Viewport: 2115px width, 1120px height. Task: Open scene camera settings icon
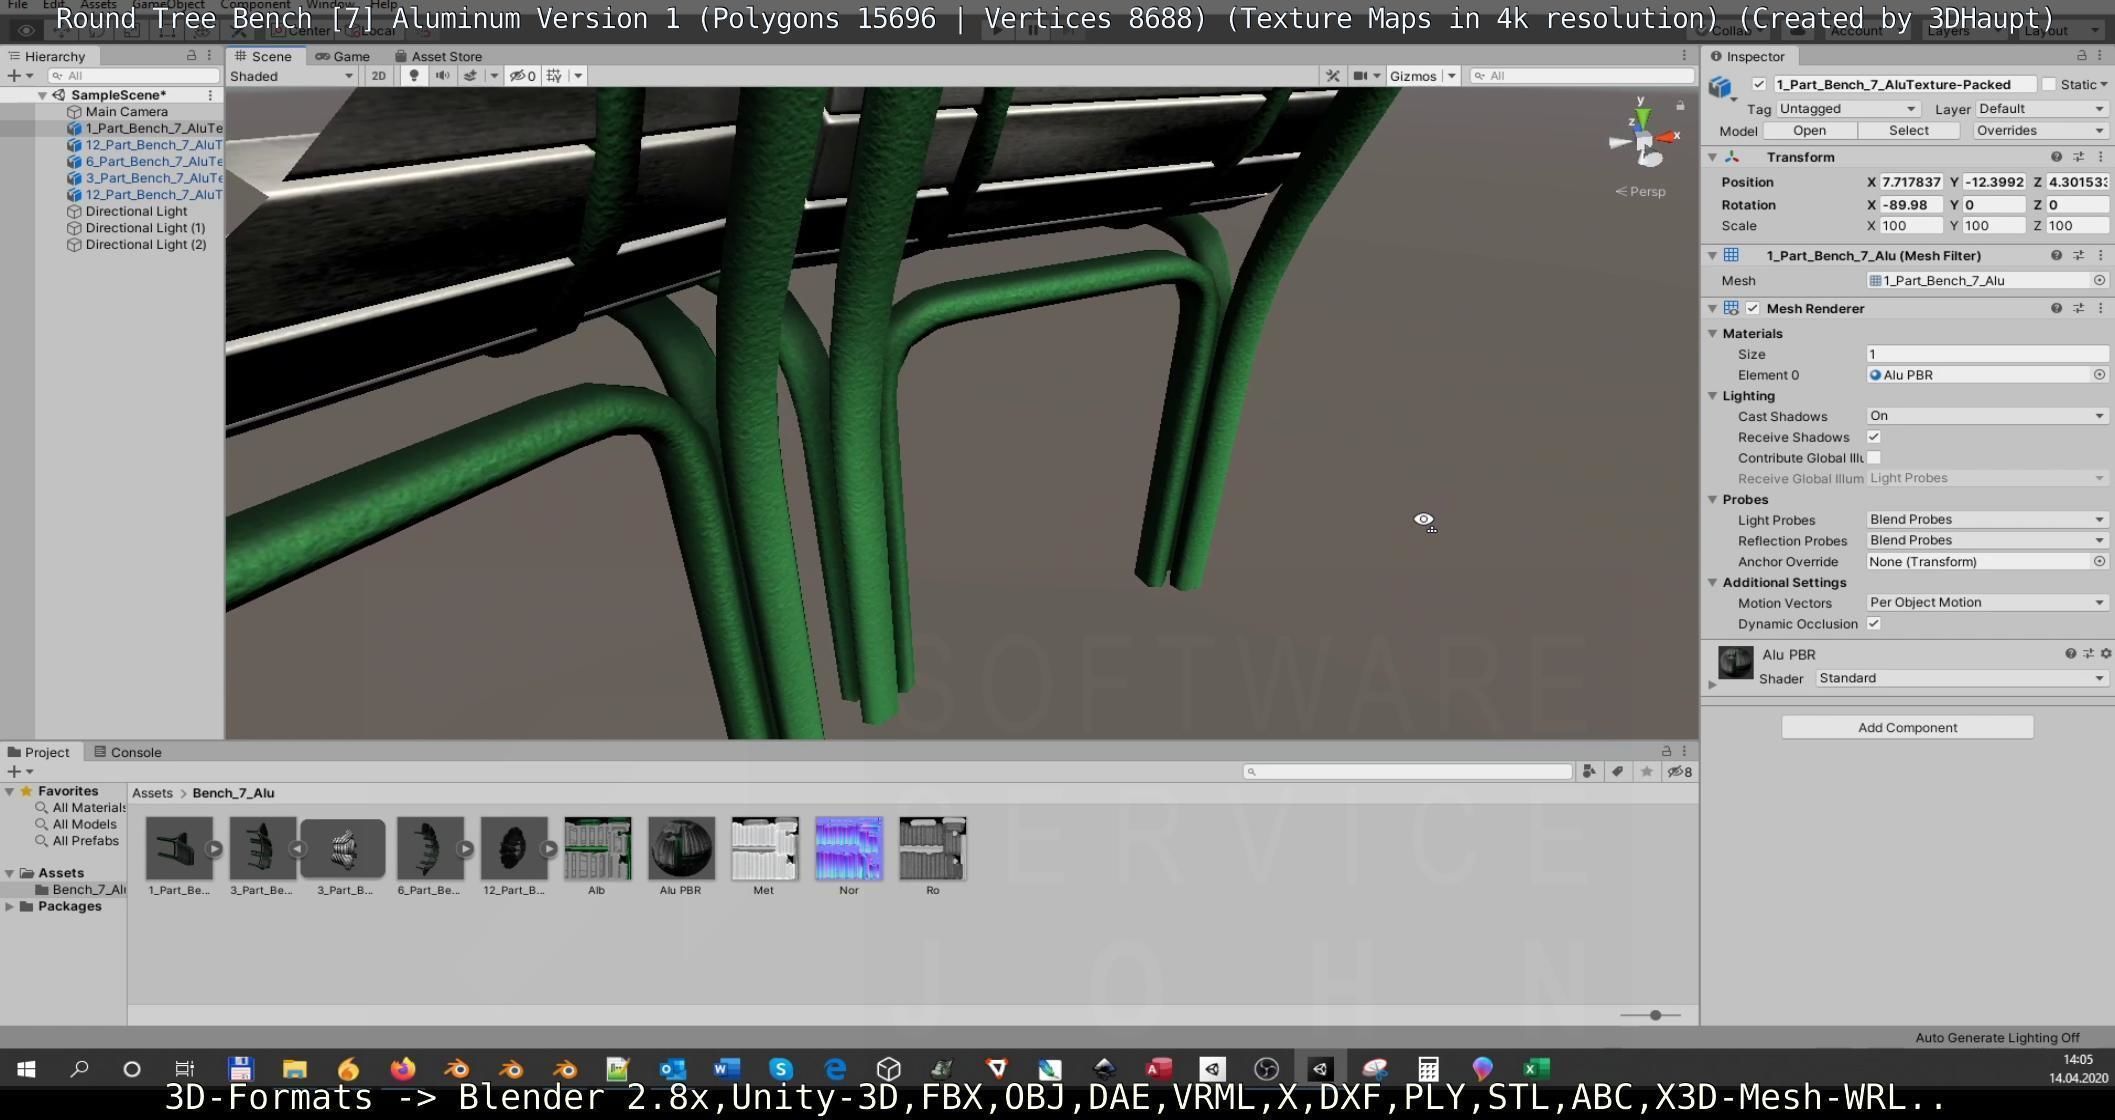tap(1361, 76)
